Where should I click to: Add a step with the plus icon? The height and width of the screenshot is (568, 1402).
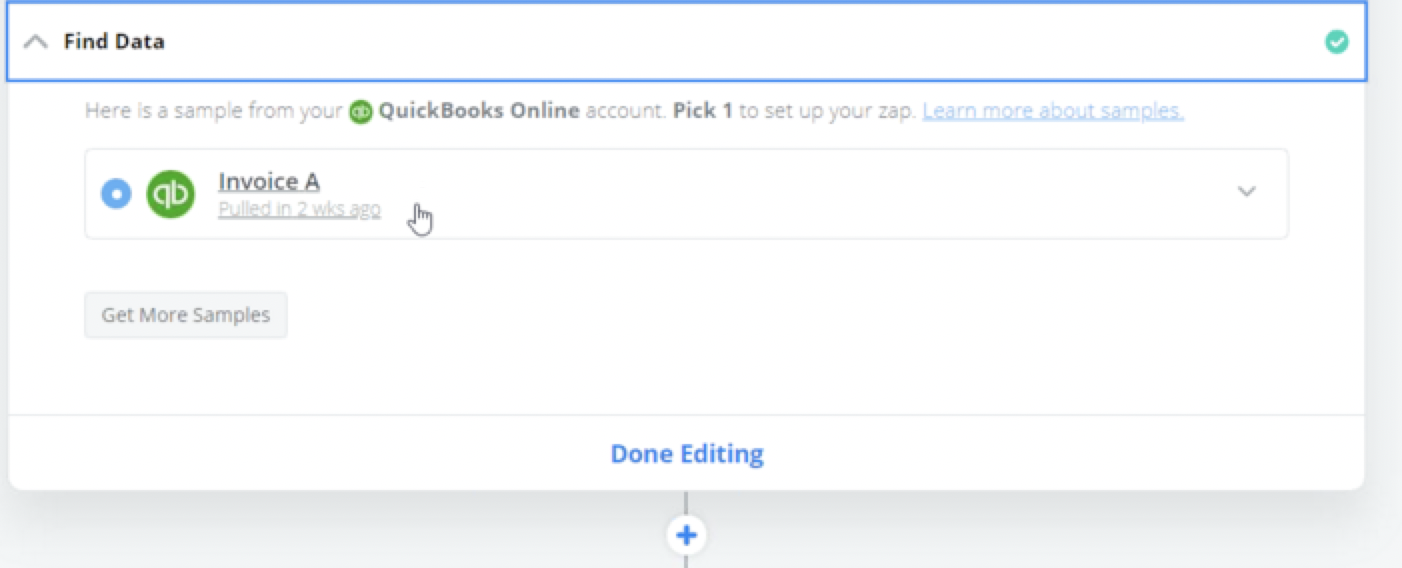tap(686, 536)
